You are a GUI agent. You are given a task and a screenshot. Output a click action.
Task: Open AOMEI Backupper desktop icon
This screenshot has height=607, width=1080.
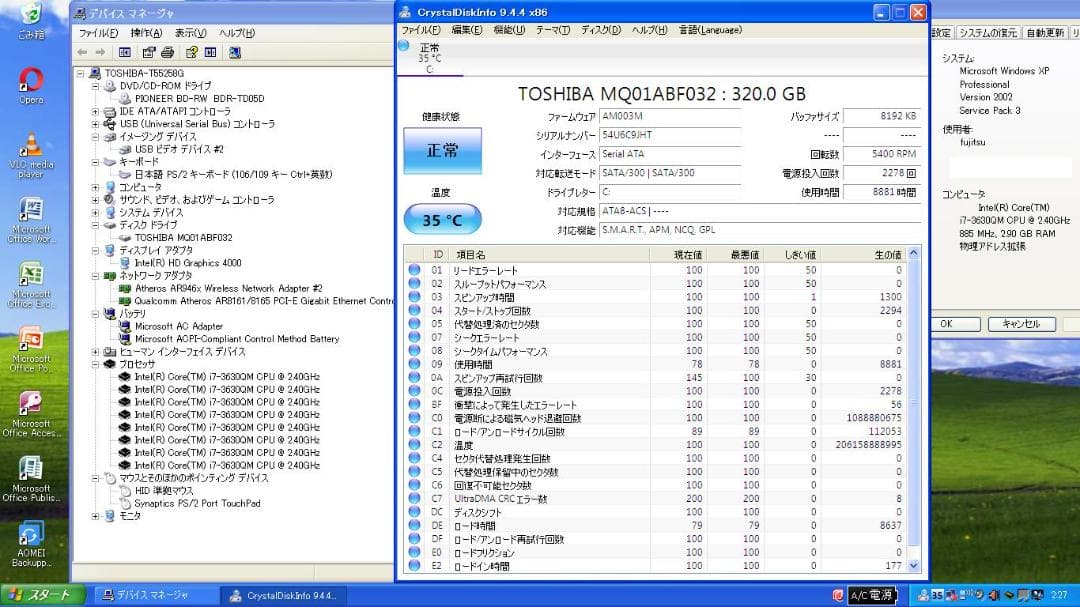click(x=31, y=543)
